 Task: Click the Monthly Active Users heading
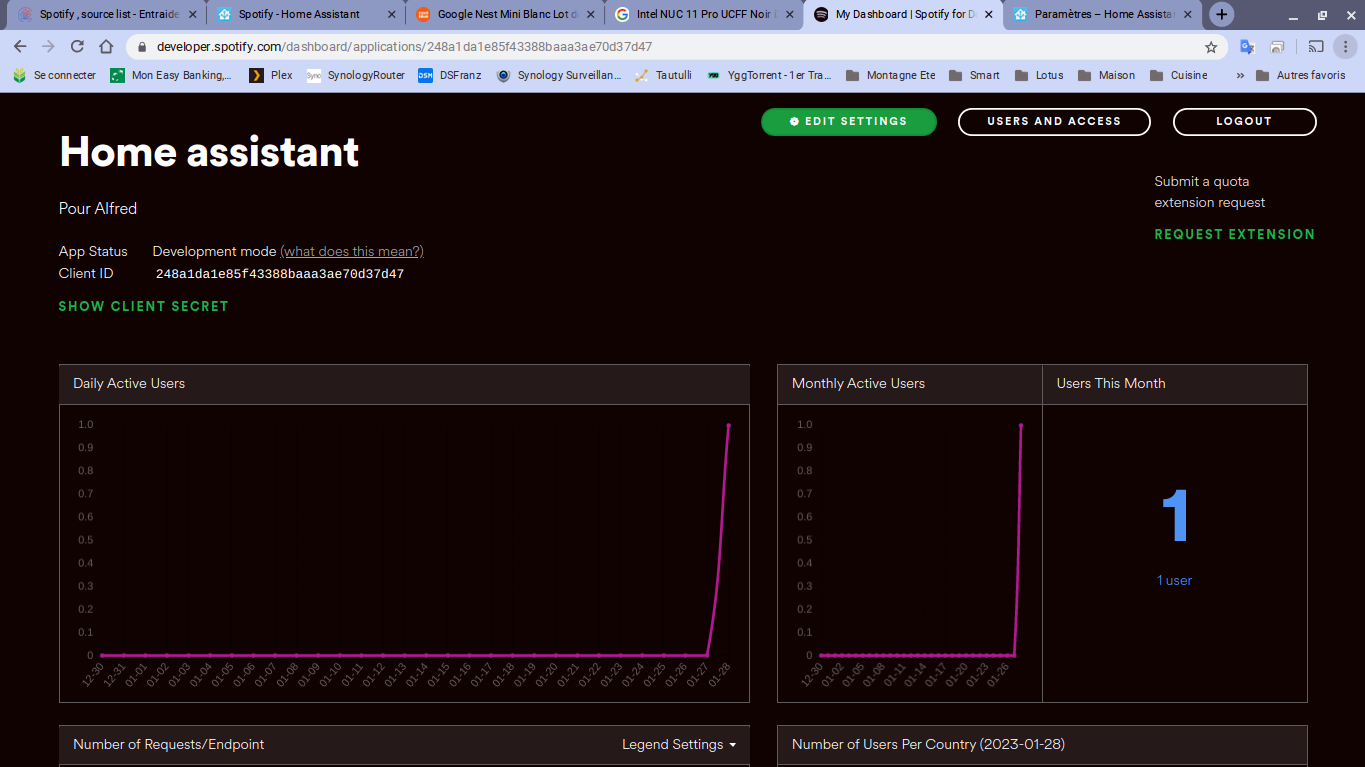(858, 383)
